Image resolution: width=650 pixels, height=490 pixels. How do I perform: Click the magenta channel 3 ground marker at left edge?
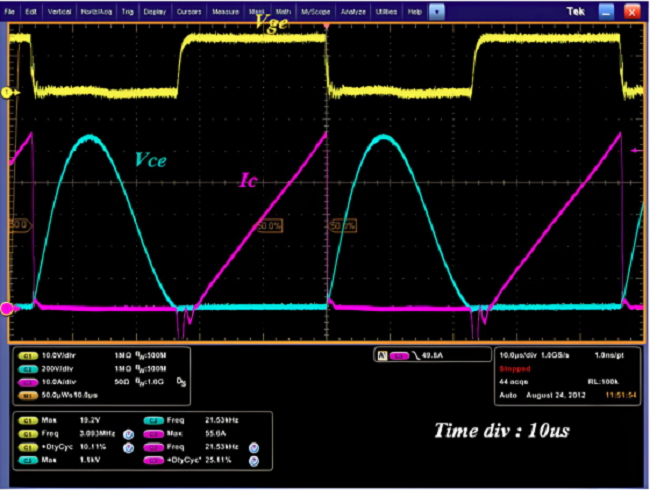click(x=6, y=309)
